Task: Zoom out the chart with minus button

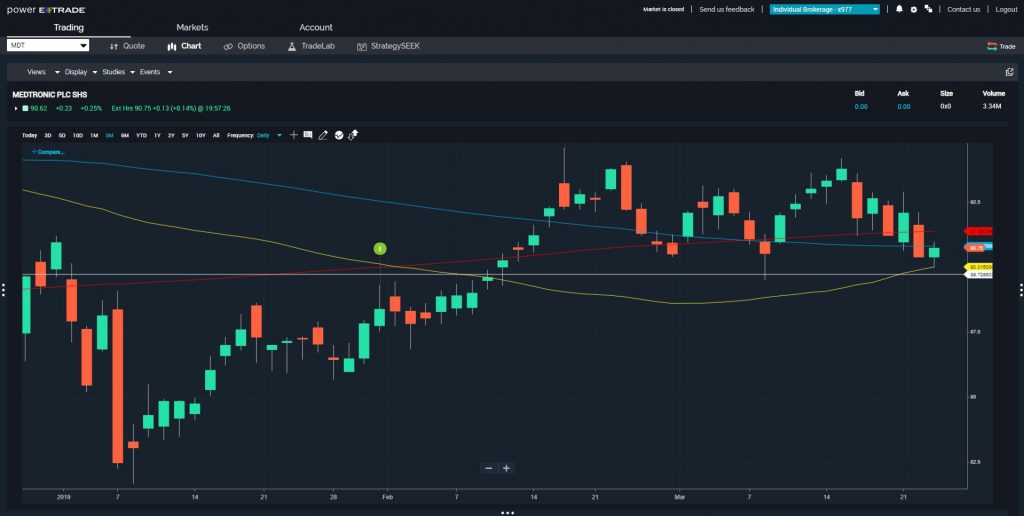Action: (488, 468)
